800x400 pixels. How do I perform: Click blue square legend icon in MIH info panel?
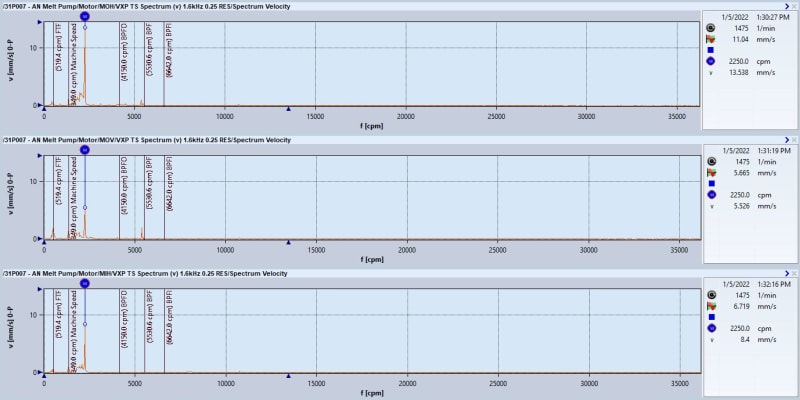(x=712, y=317)
